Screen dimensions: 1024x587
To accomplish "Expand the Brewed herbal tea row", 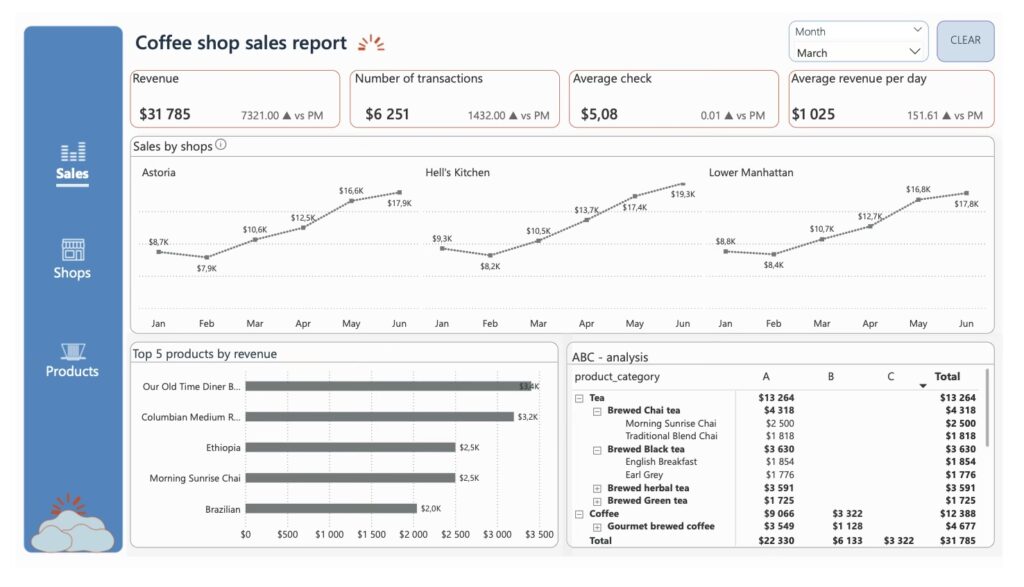I will pyautogui.click(x=597, y=488).
